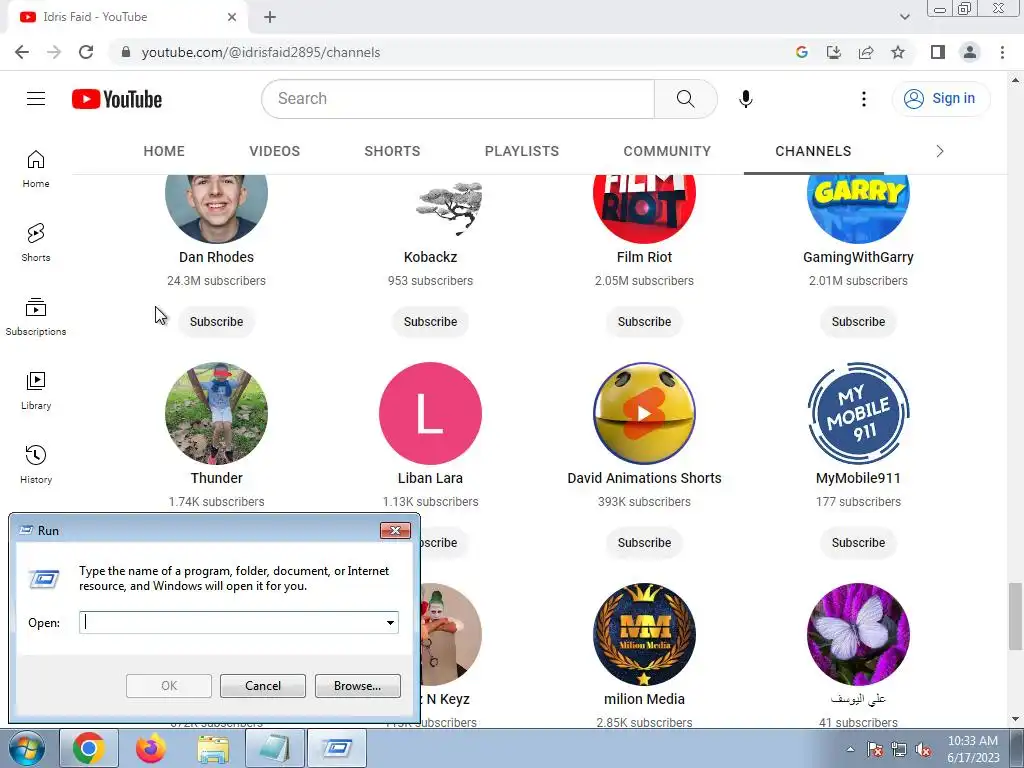Screen dimensions: 1024x768
Task: Click the MyMobile911 channel name
Action: 858,478
